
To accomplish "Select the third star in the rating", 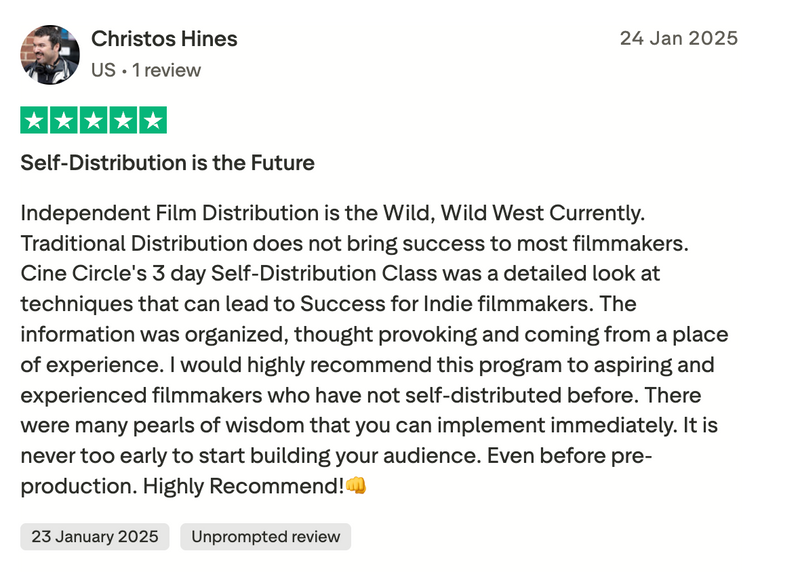I will point(93,121).
